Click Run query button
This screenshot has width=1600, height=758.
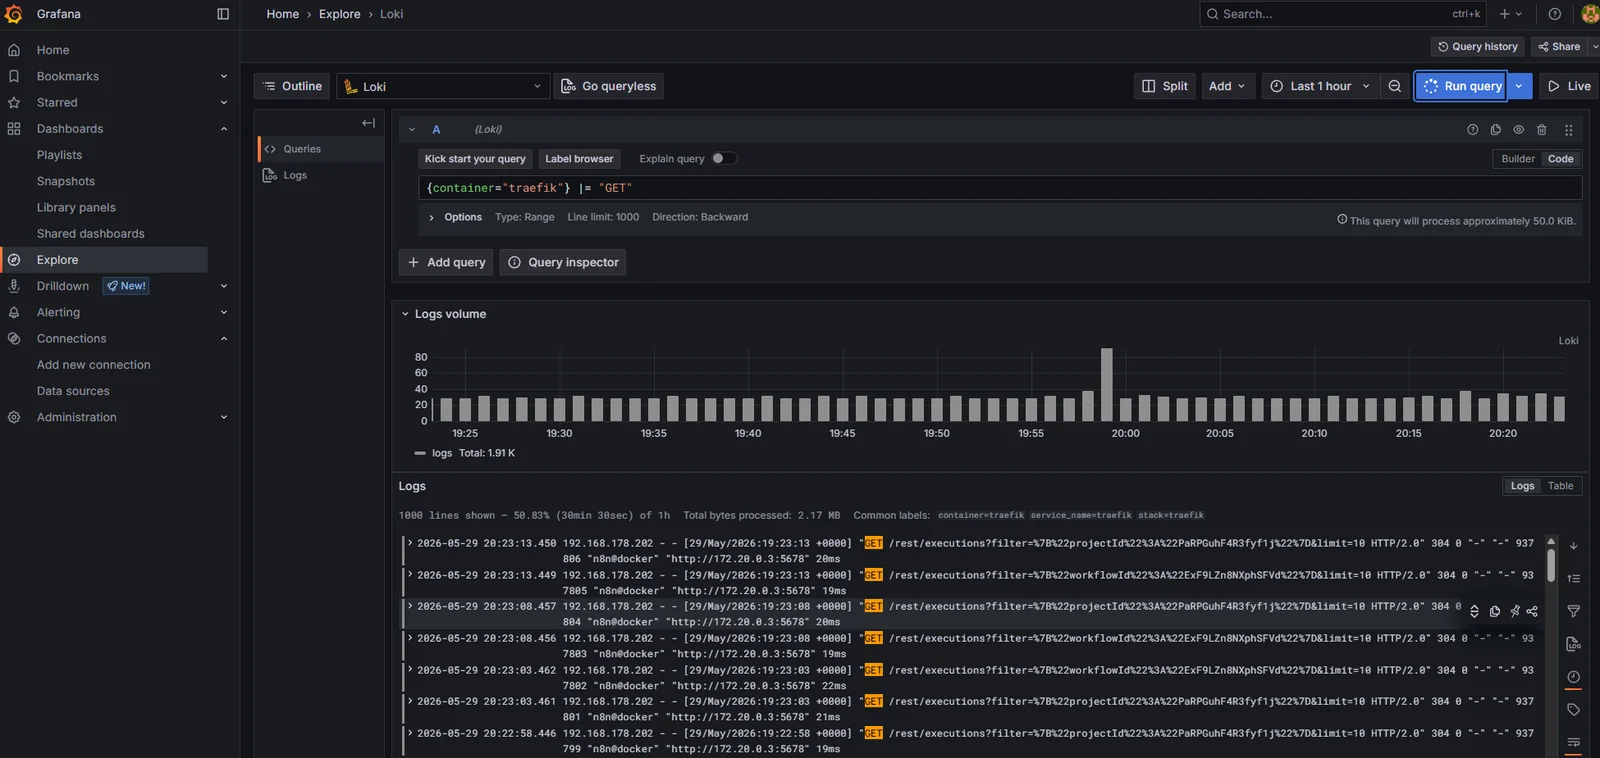click(1461, 86)
